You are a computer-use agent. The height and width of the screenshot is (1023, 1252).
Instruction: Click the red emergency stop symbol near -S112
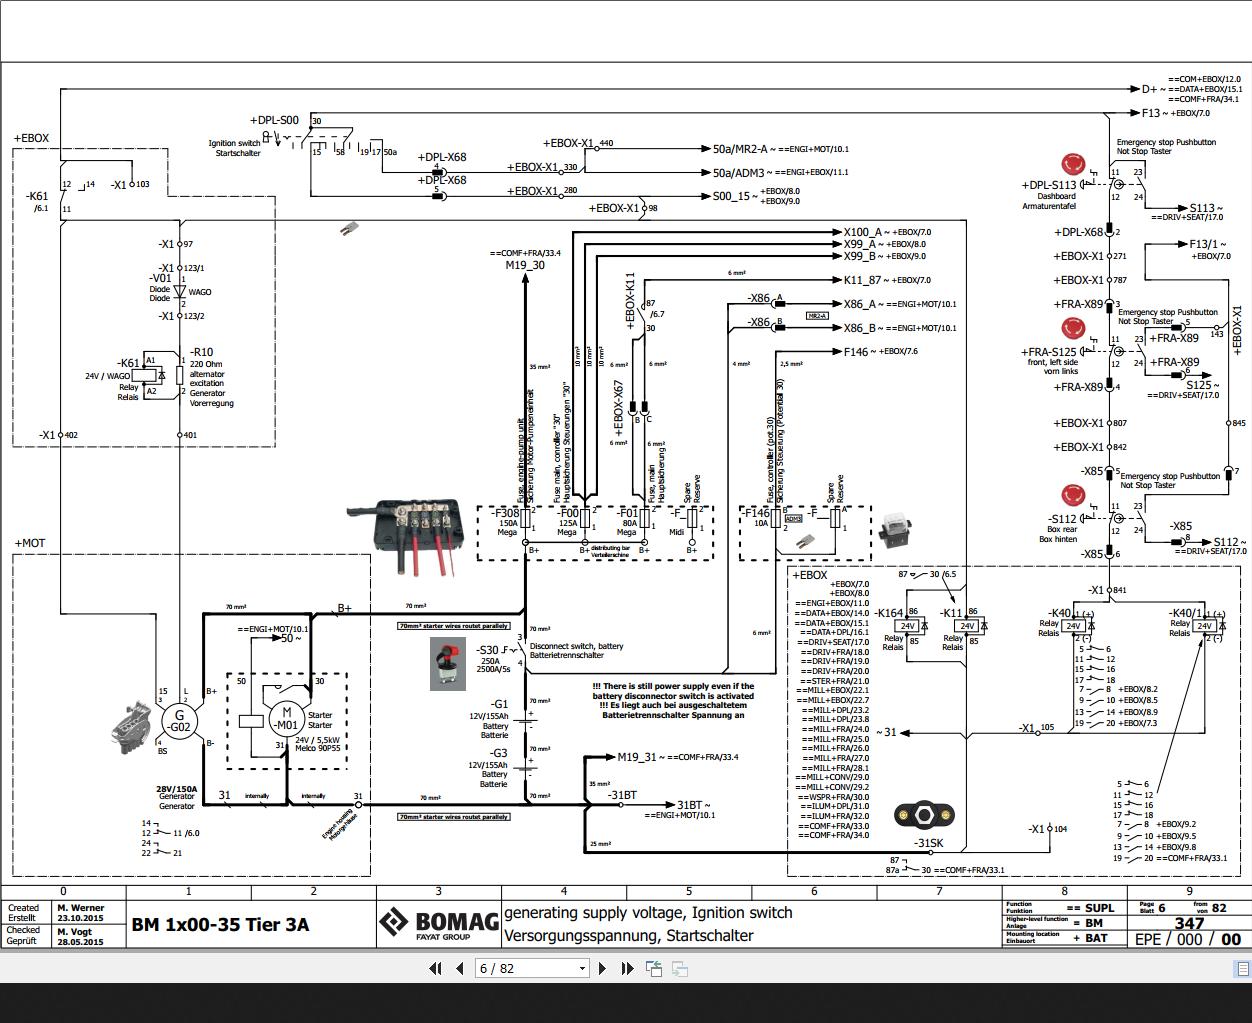(1073, 494)
